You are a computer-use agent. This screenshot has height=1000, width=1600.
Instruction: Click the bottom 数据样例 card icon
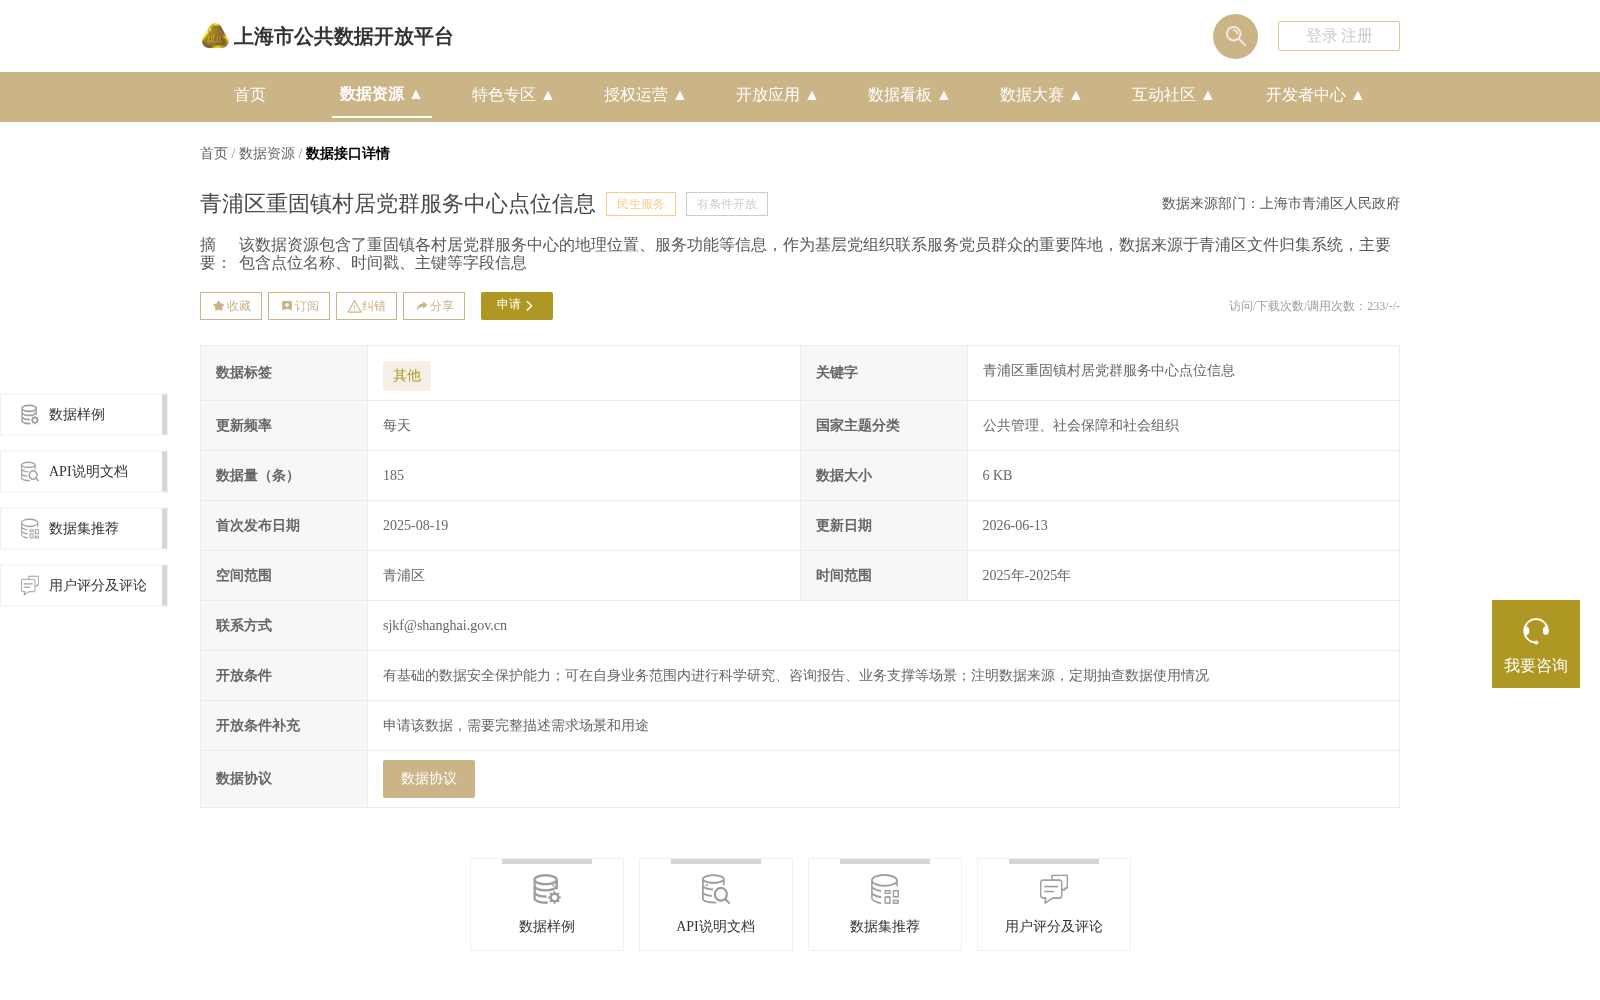(547, 889)
